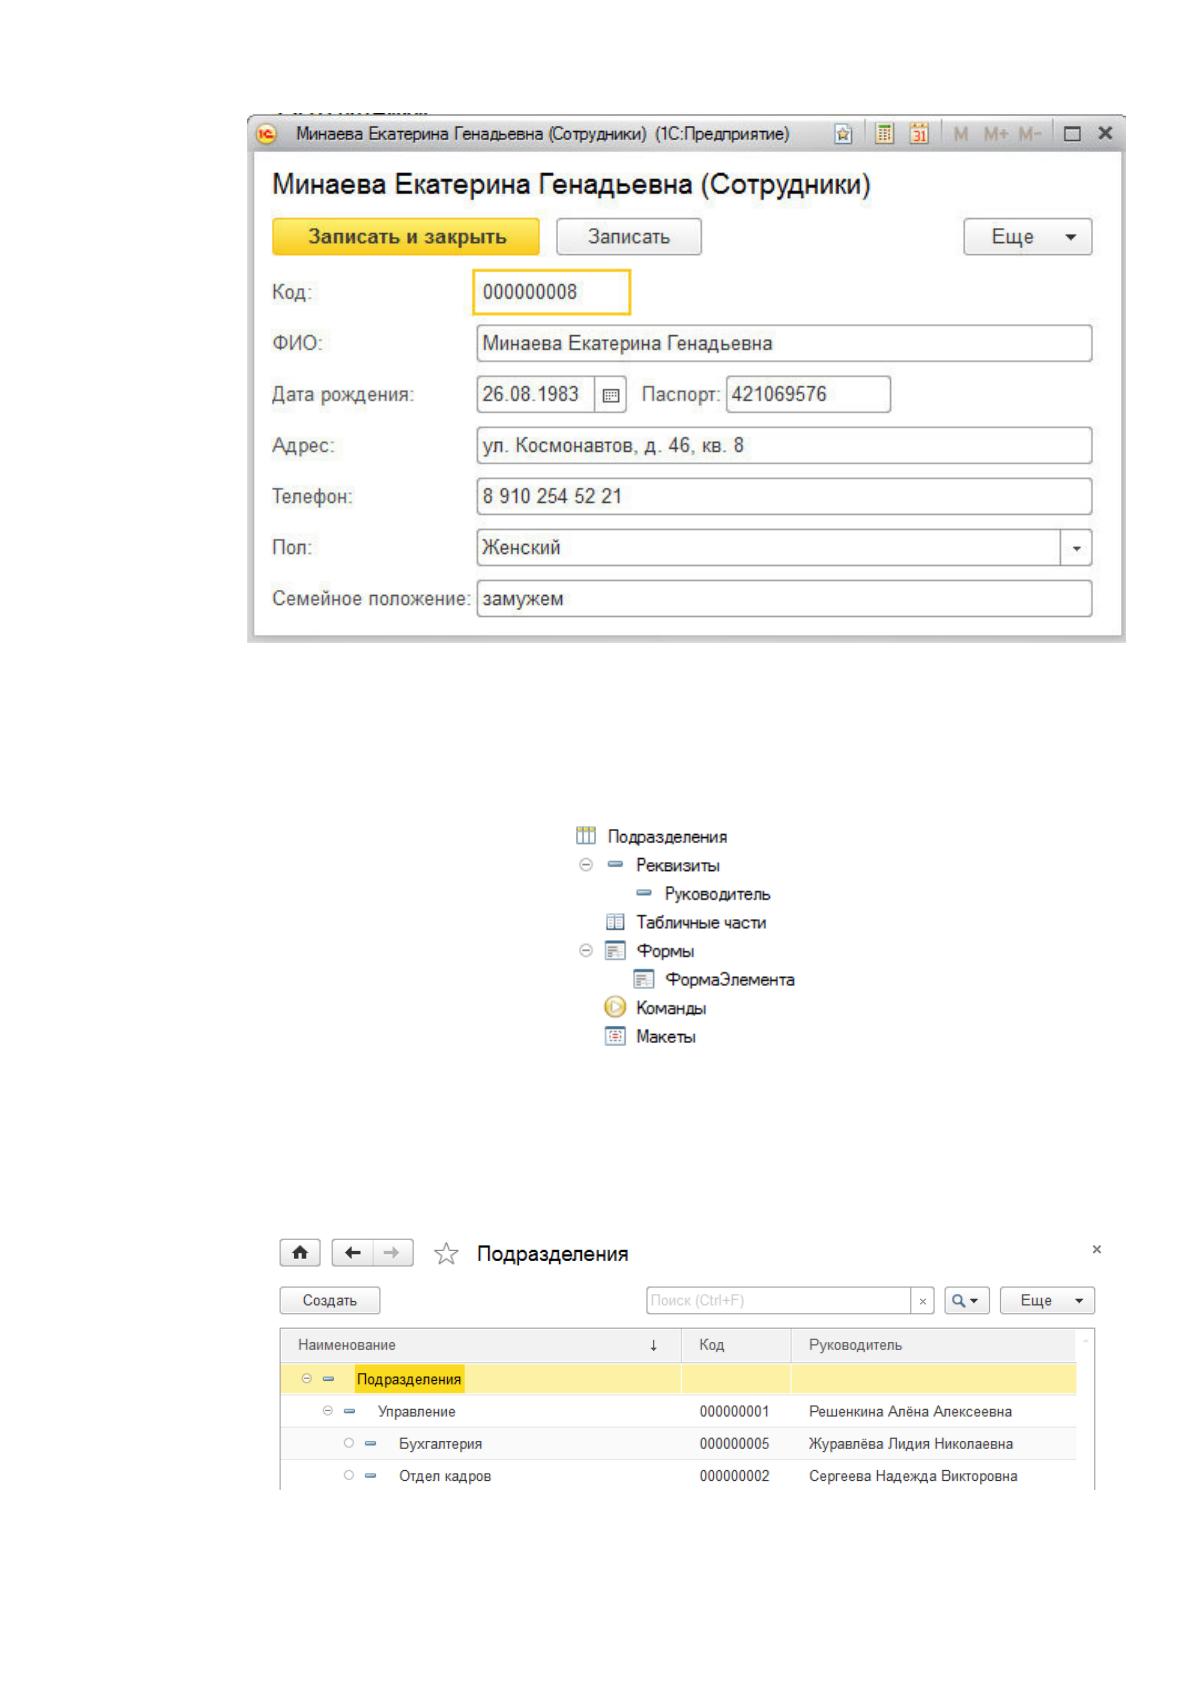Click the Дата рождения date field
This screenshot has width=1190, height=1684.
[x=536, y=394]
